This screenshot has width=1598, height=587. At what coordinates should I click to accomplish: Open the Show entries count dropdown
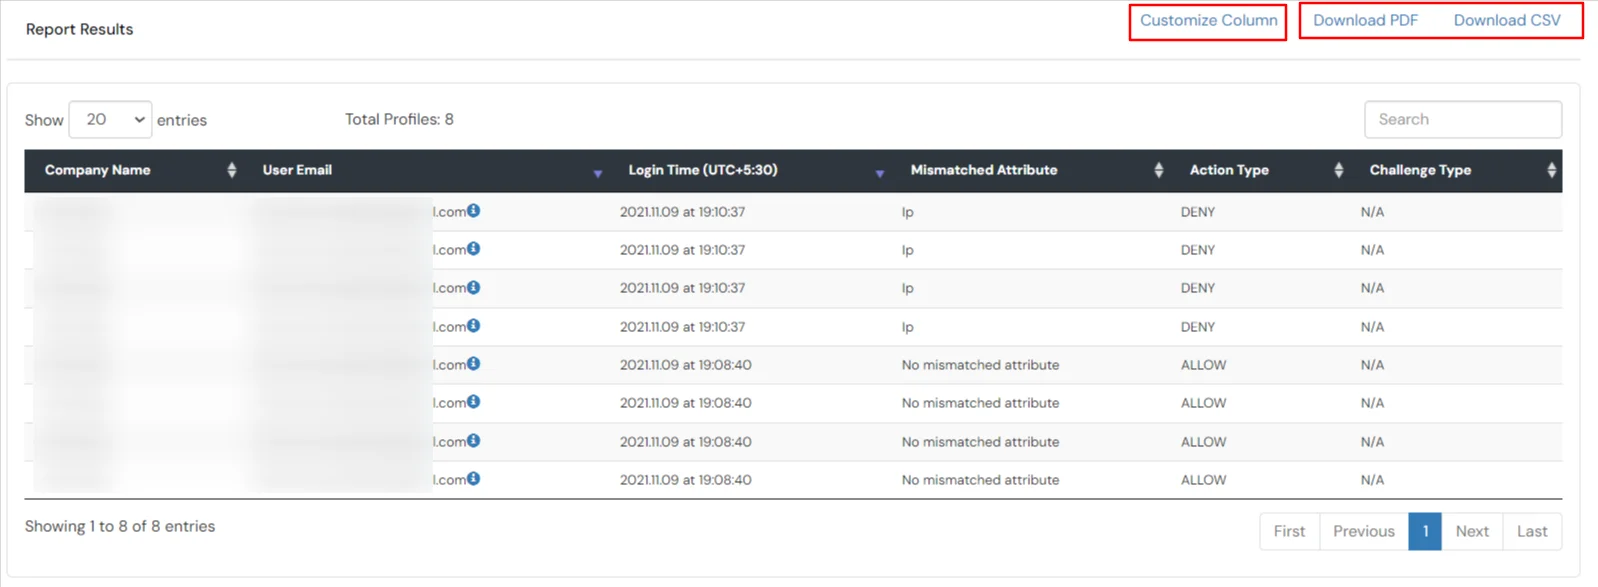[110, 119]
